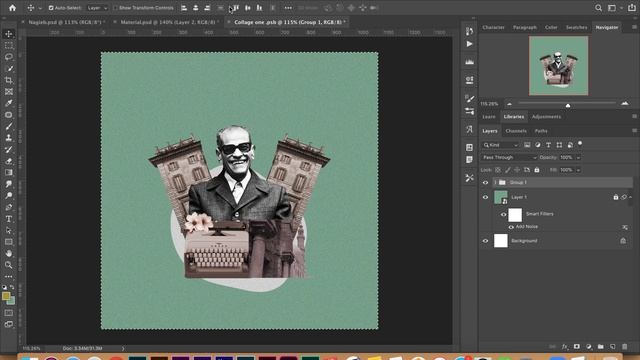Click the share button at top right
This screenshot has width=640, height=360.
click(x=631, y=7)
